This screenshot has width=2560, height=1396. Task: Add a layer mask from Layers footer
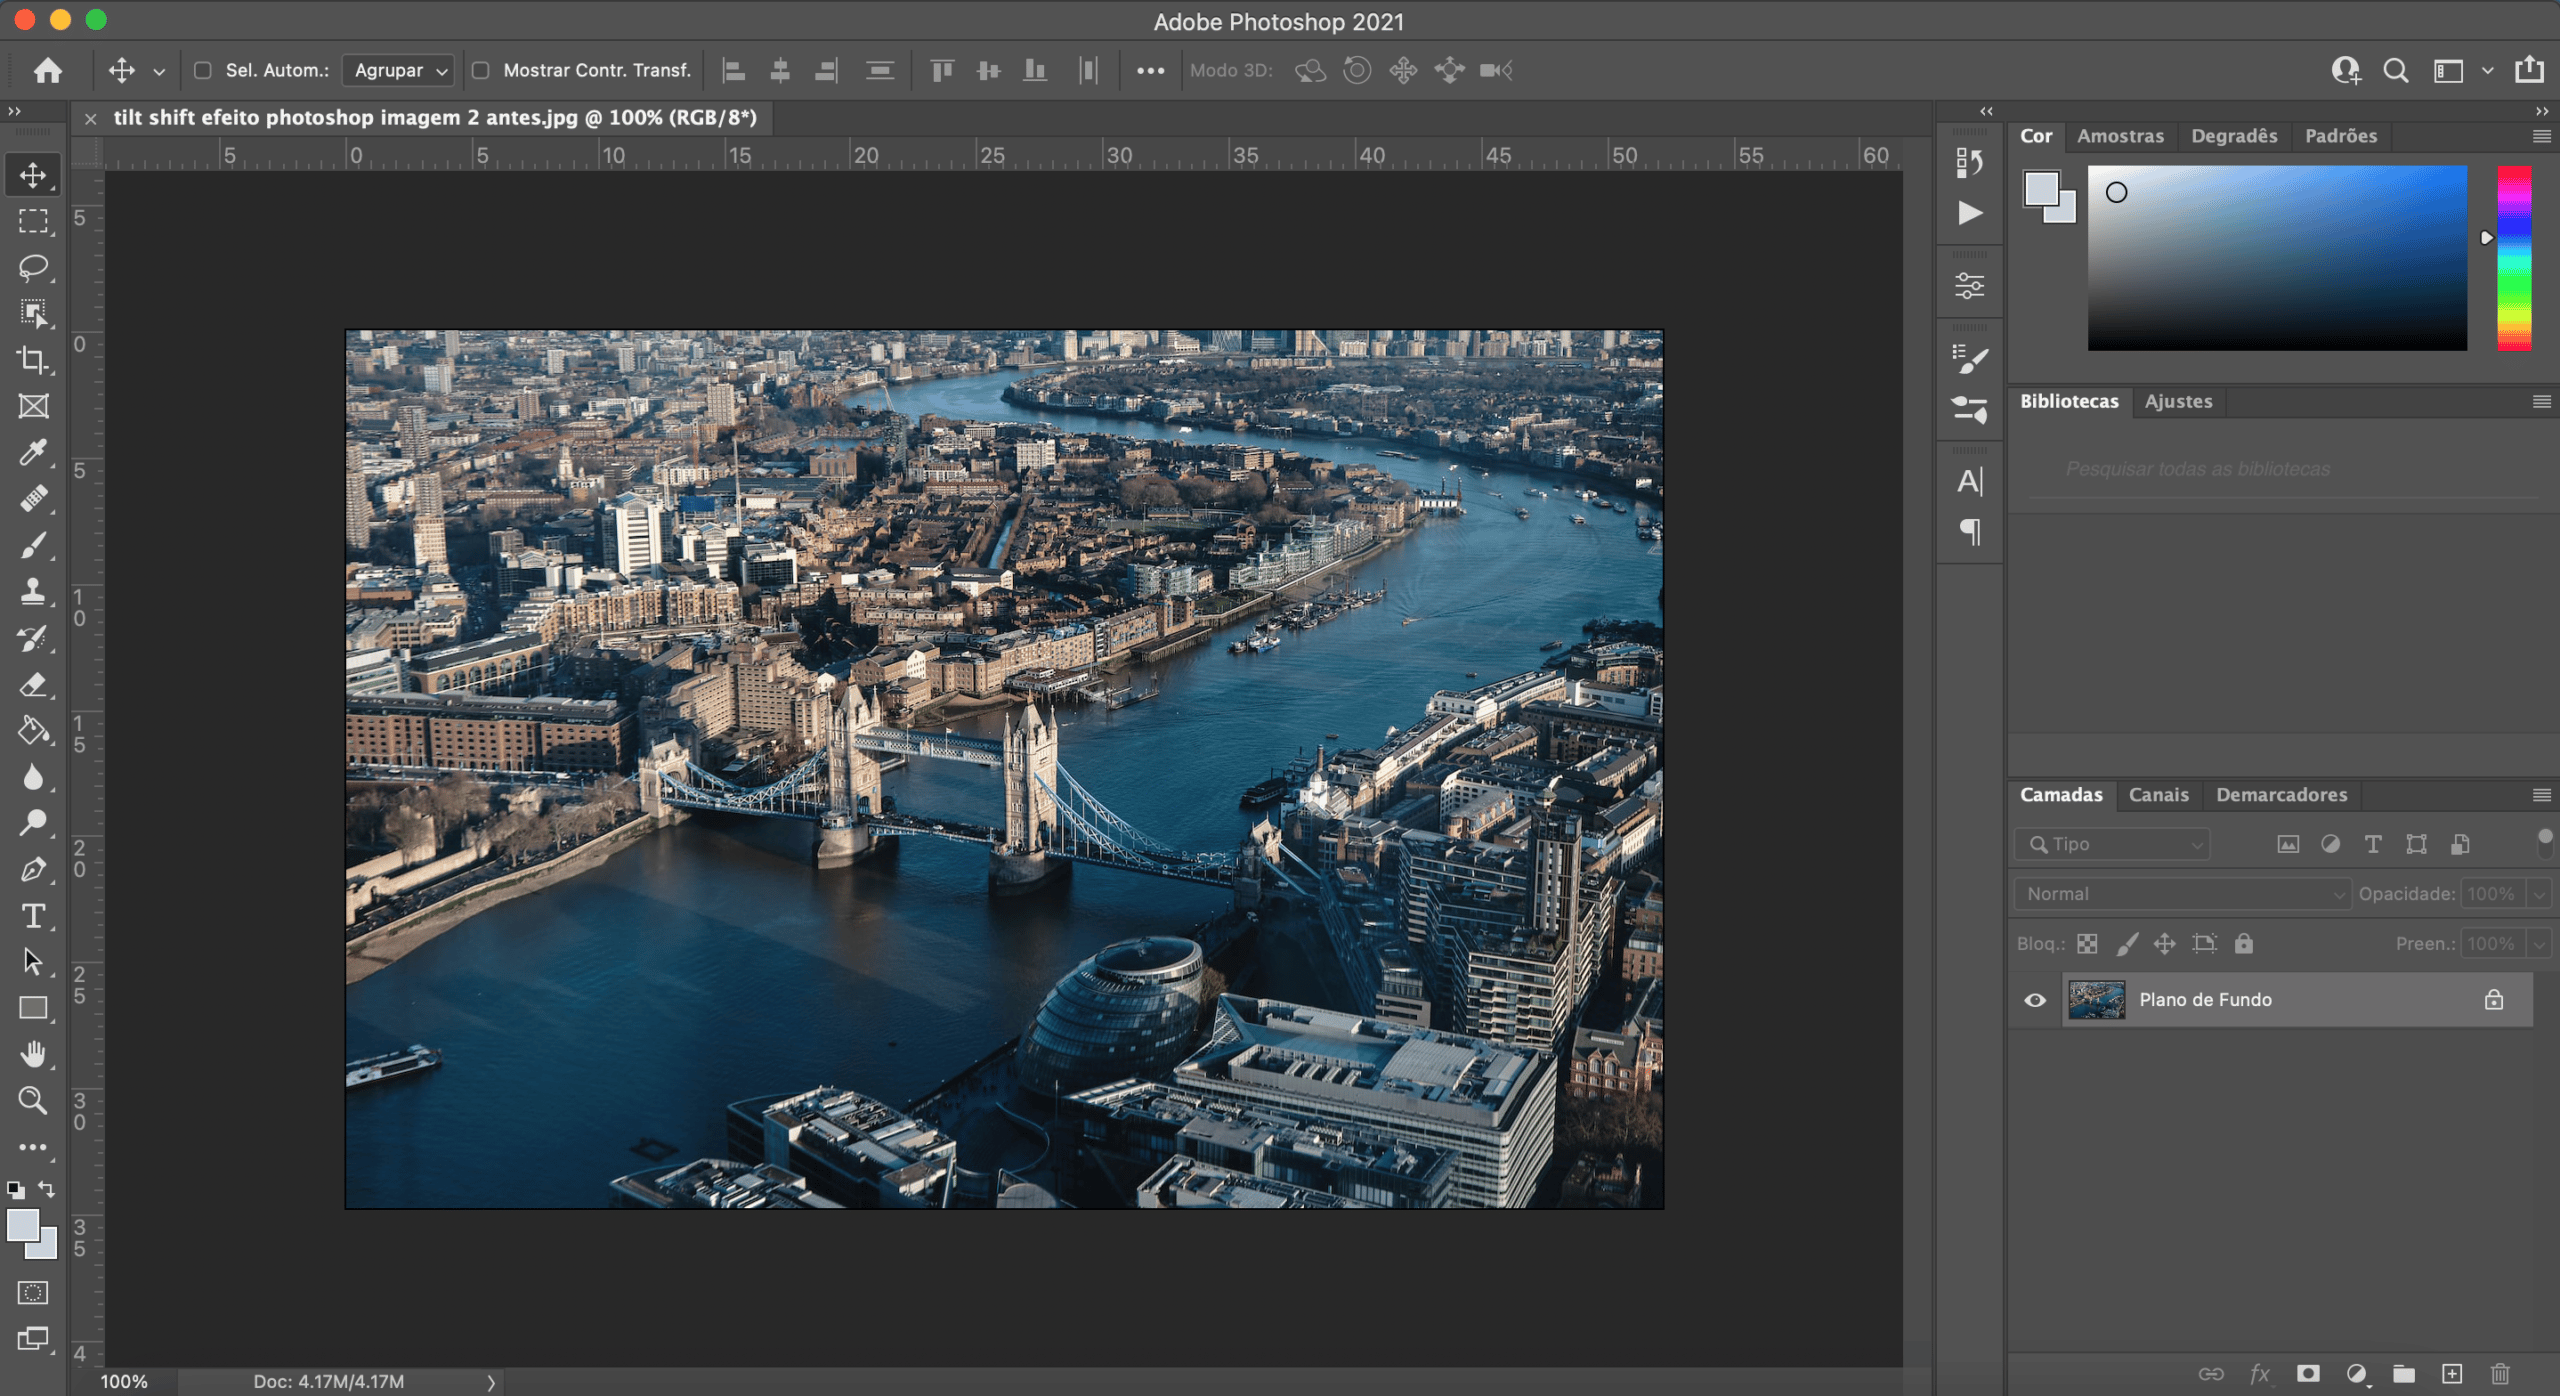2307,1374
